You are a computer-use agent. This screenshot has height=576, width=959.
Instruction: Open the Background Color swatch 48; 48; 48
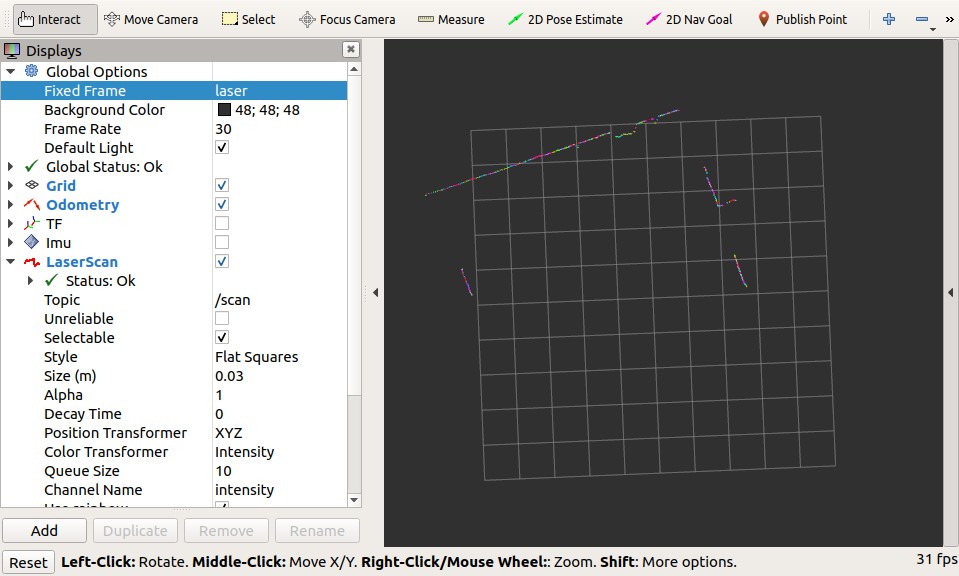click(x=224, y=110)
